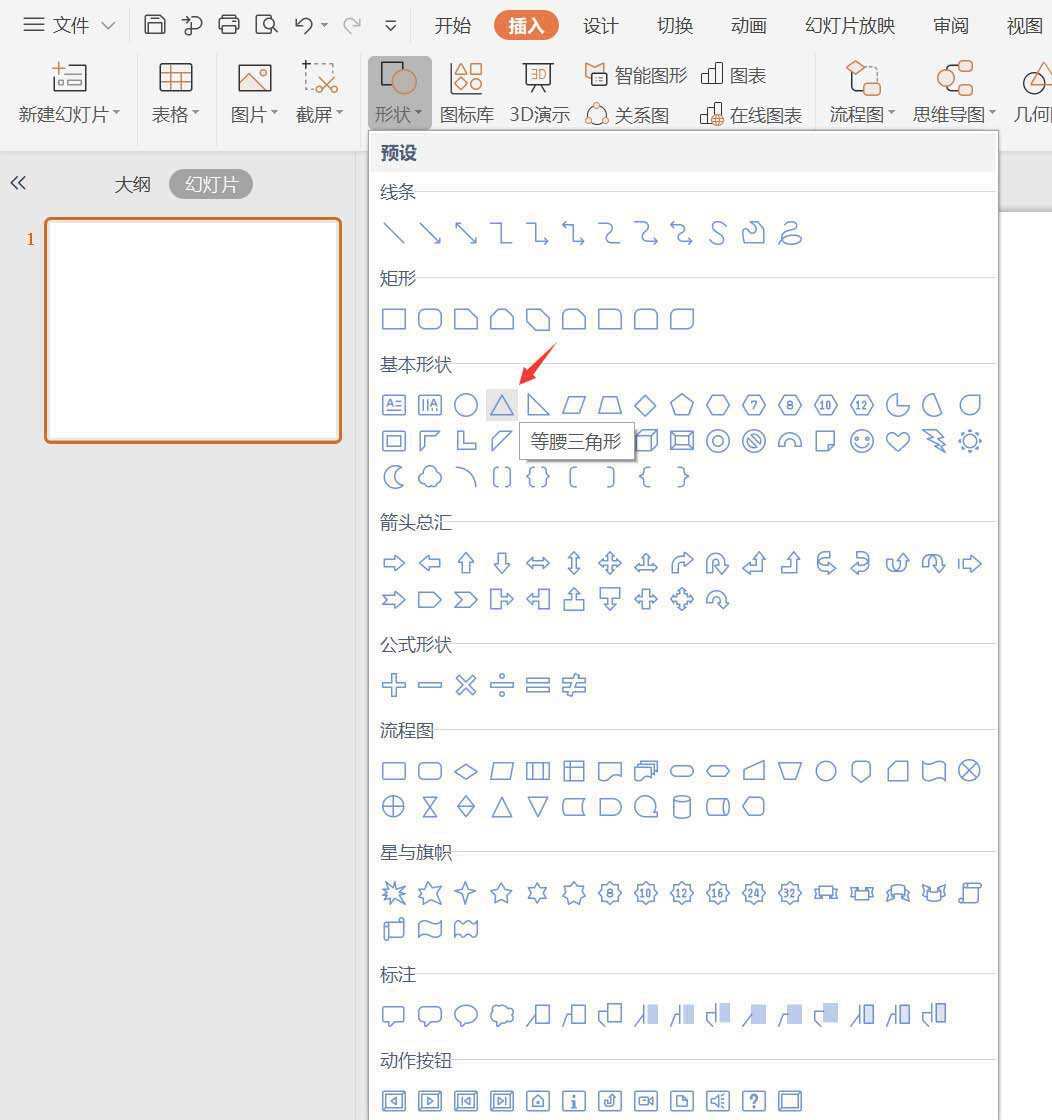This screenshot has height=1120, width=1052.
Task: Pick the five-point star shape
Action: click(x=501, y=893)
